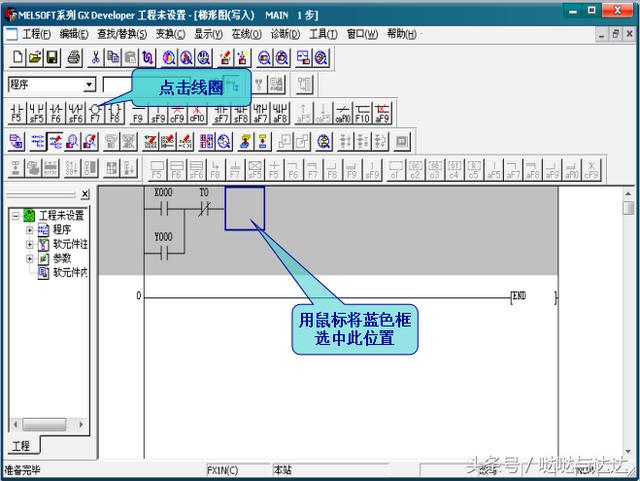This screenshot has height=481, width=640.
Task: Insert parallel falling pulse aF8
Action: 280,113
